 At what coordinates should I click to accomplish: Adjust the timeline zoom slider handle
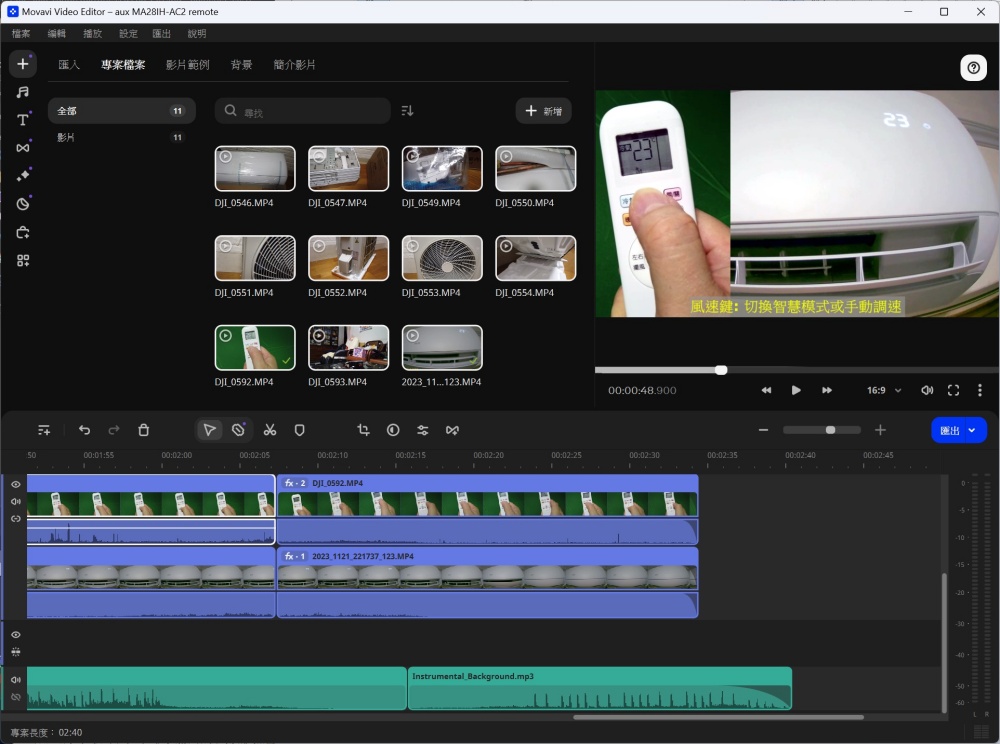click(x=830, y=430)
